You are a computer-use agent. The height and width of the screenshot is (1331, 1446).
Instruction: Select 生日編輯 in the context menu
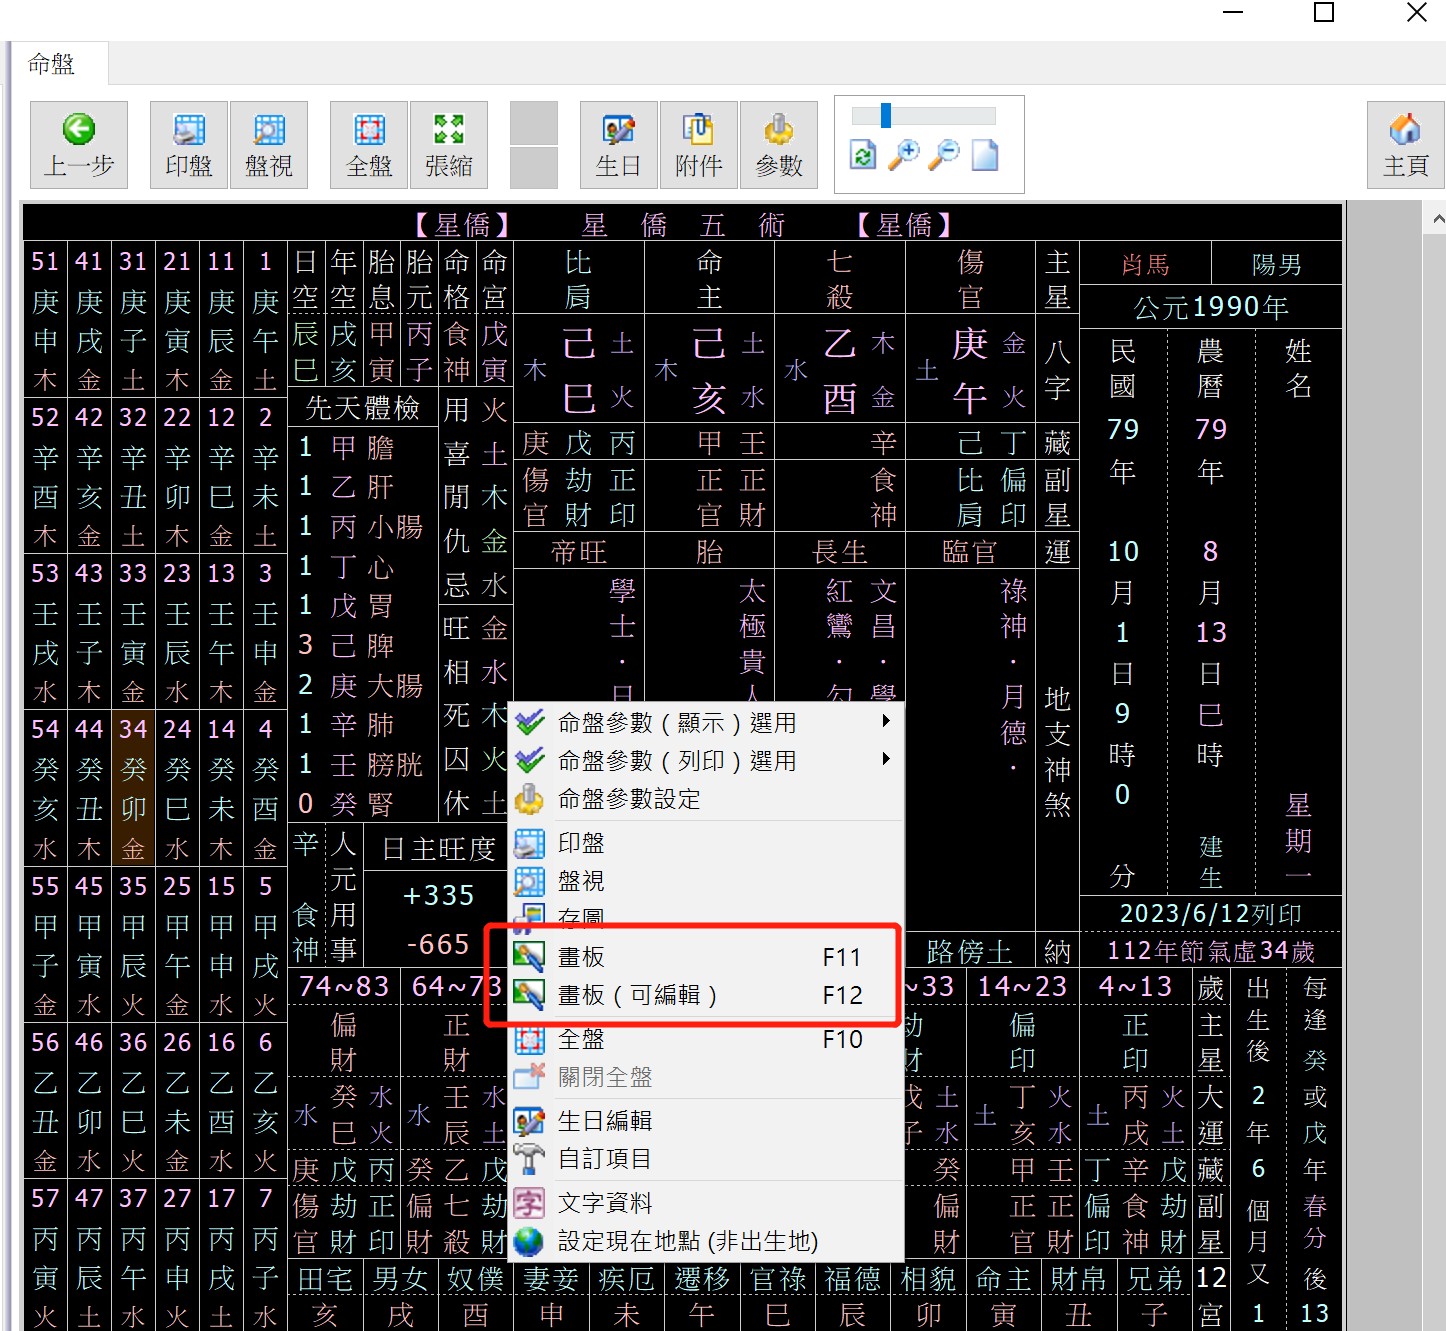(605, 1121)
